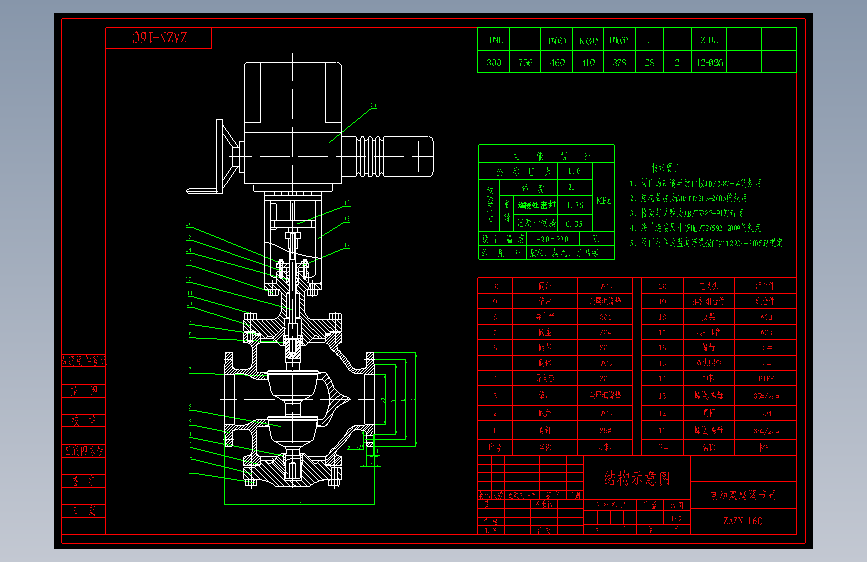
Task: Click the "12-Φ26" cell in the dimension table
Action: pos(709,62)
